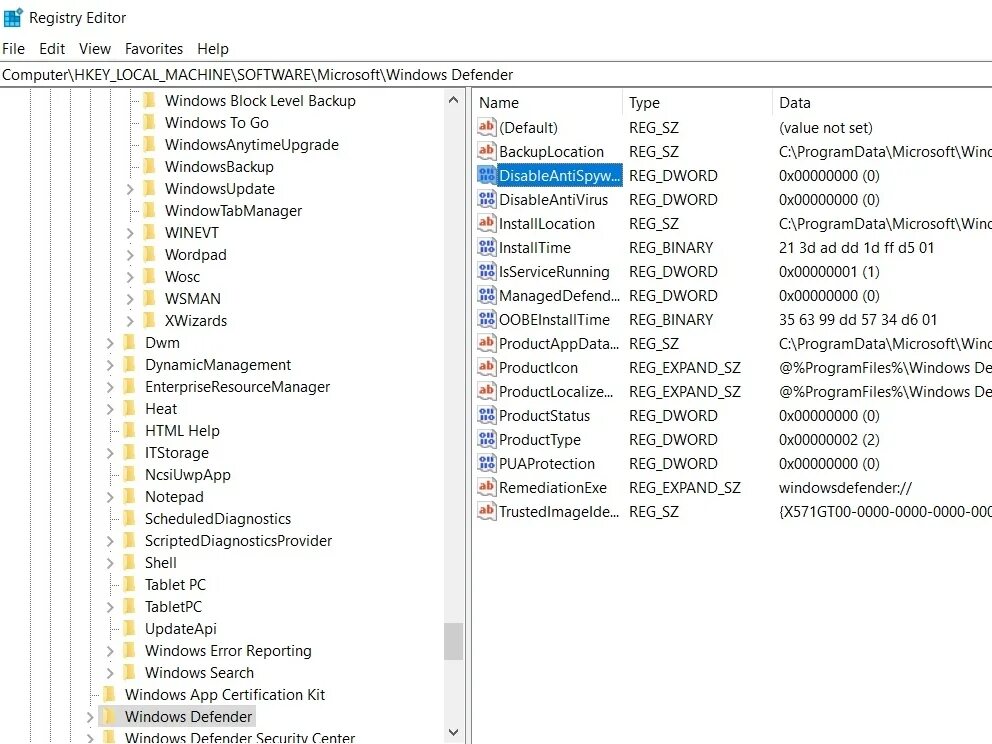This screenshot has height=744, width=992.
Task: Open the Edit menu
Action: click(x=52, y=49)
